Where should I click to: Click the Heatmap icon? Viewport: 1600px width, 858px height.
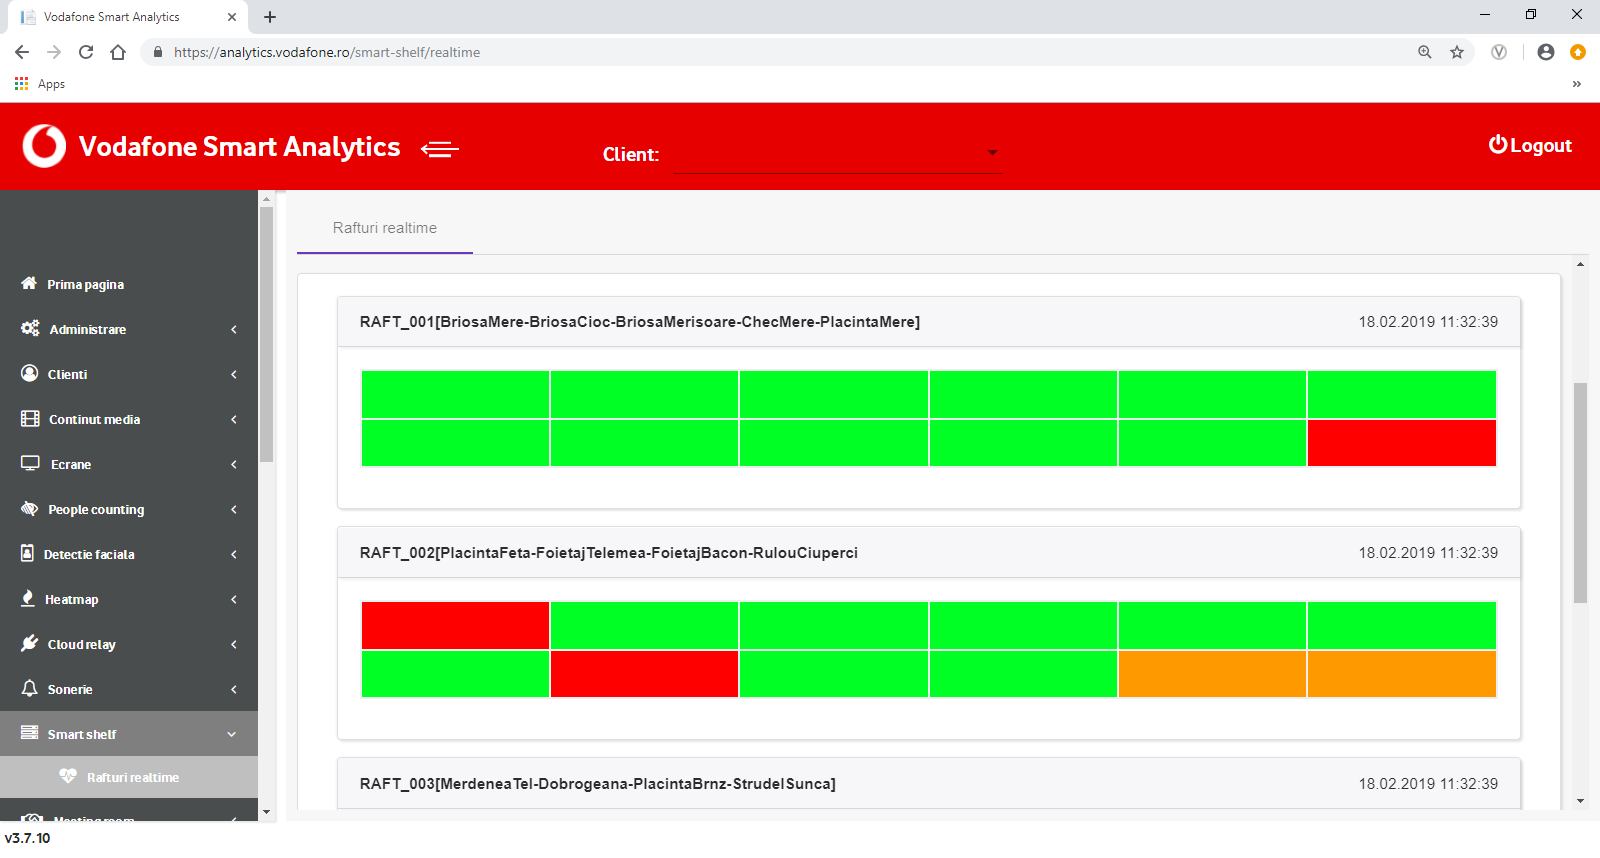pyautogui.click(x=28, y=598)
